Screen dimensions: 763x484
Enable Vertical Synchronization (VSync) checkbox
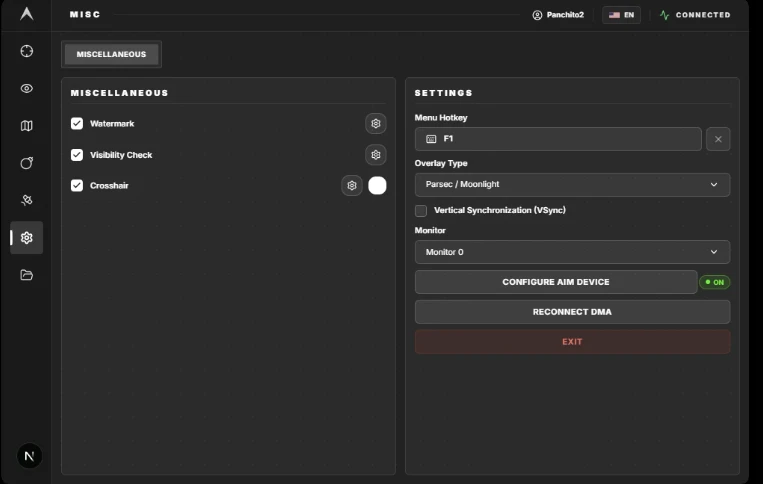pos(421,211)
